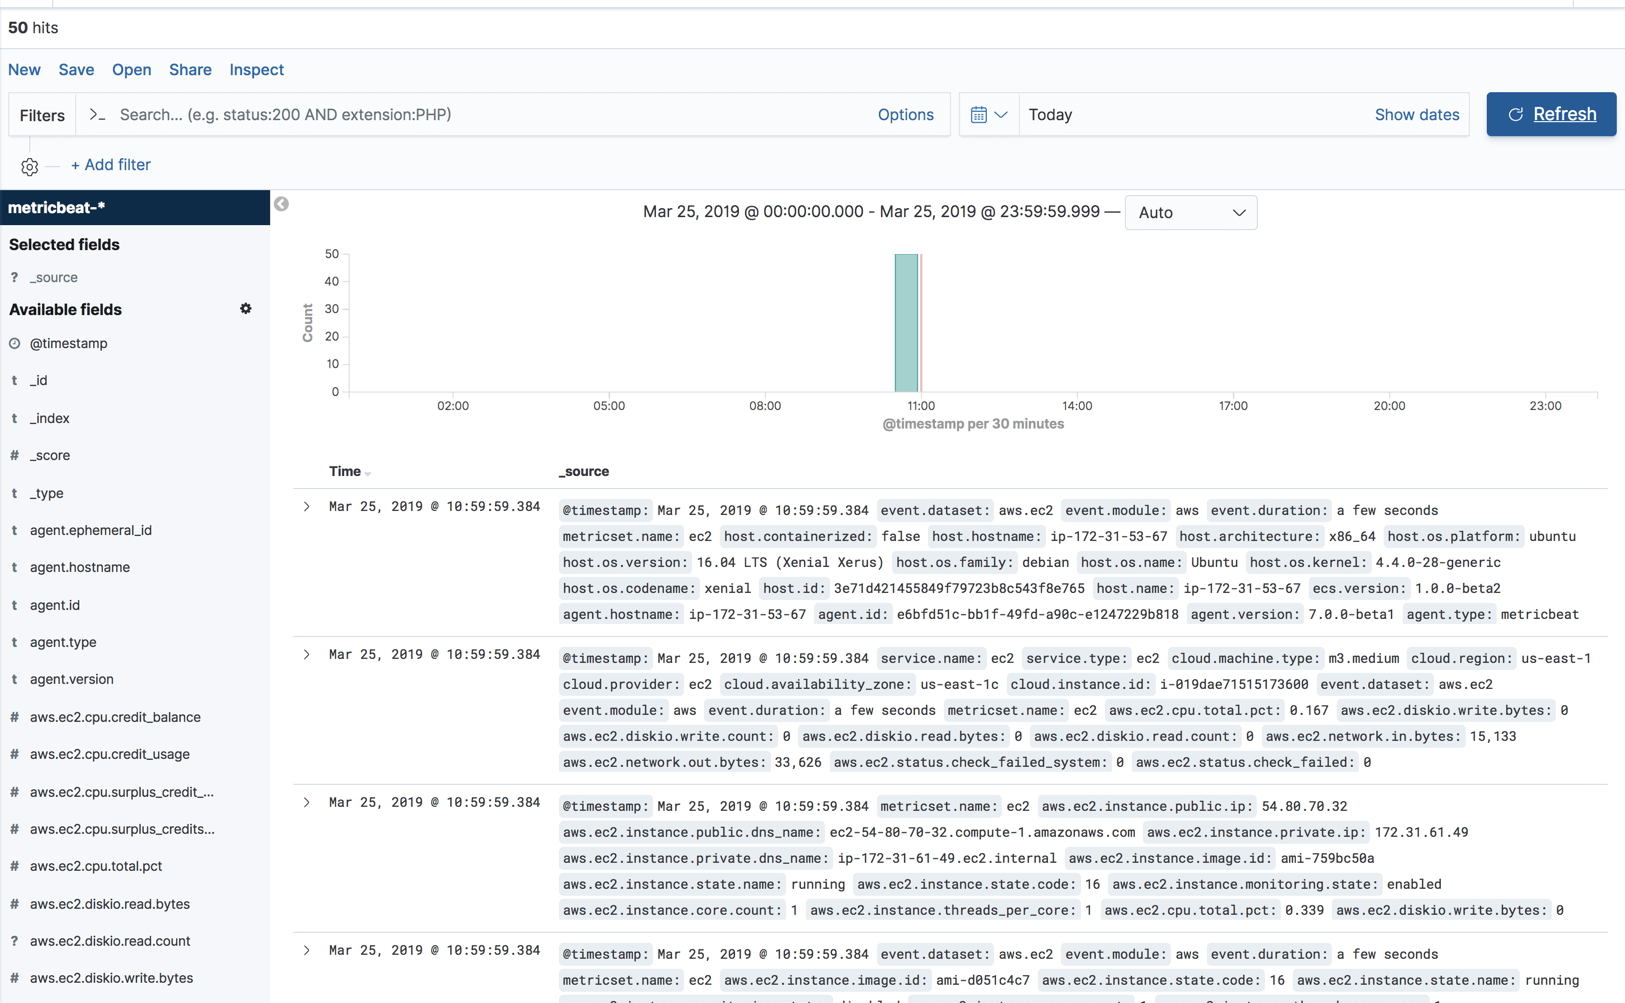Screen dimensions: 1625x1003
Task: Click Show dates link
Action: click(1417, 115)
